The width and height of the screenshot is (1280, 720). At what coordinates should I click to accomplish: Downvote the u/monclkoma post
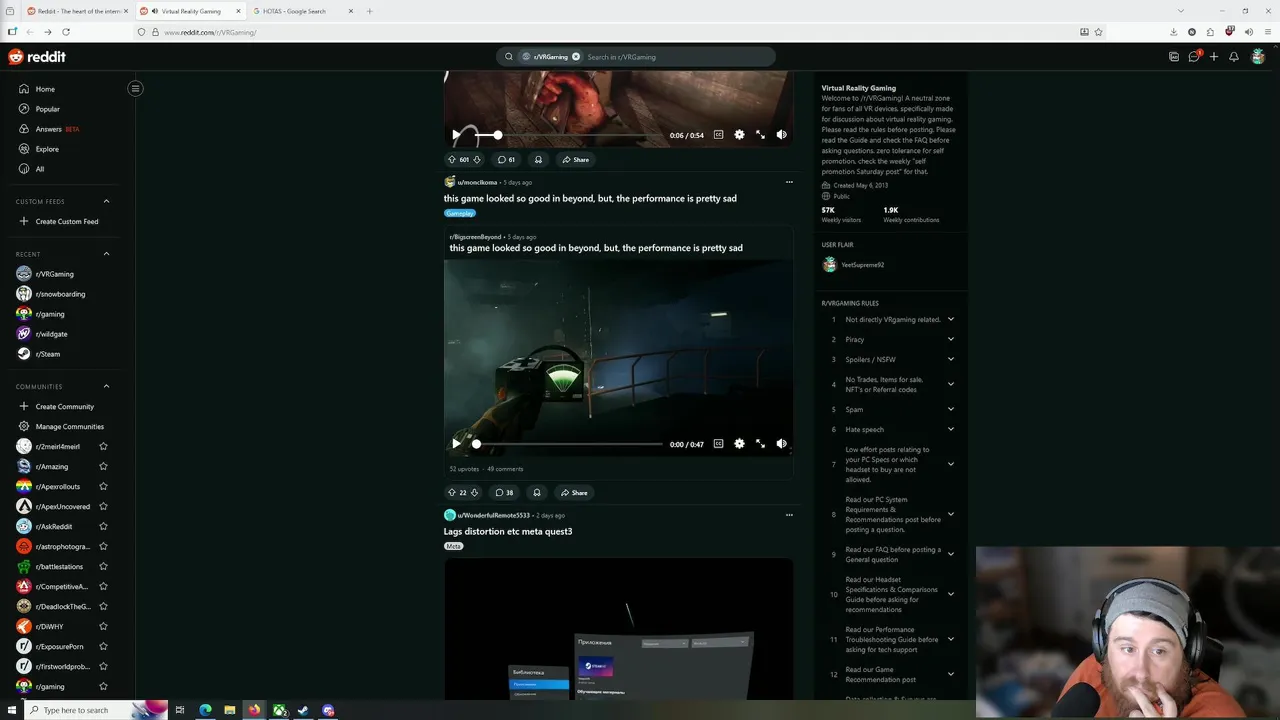pos(474,492)
